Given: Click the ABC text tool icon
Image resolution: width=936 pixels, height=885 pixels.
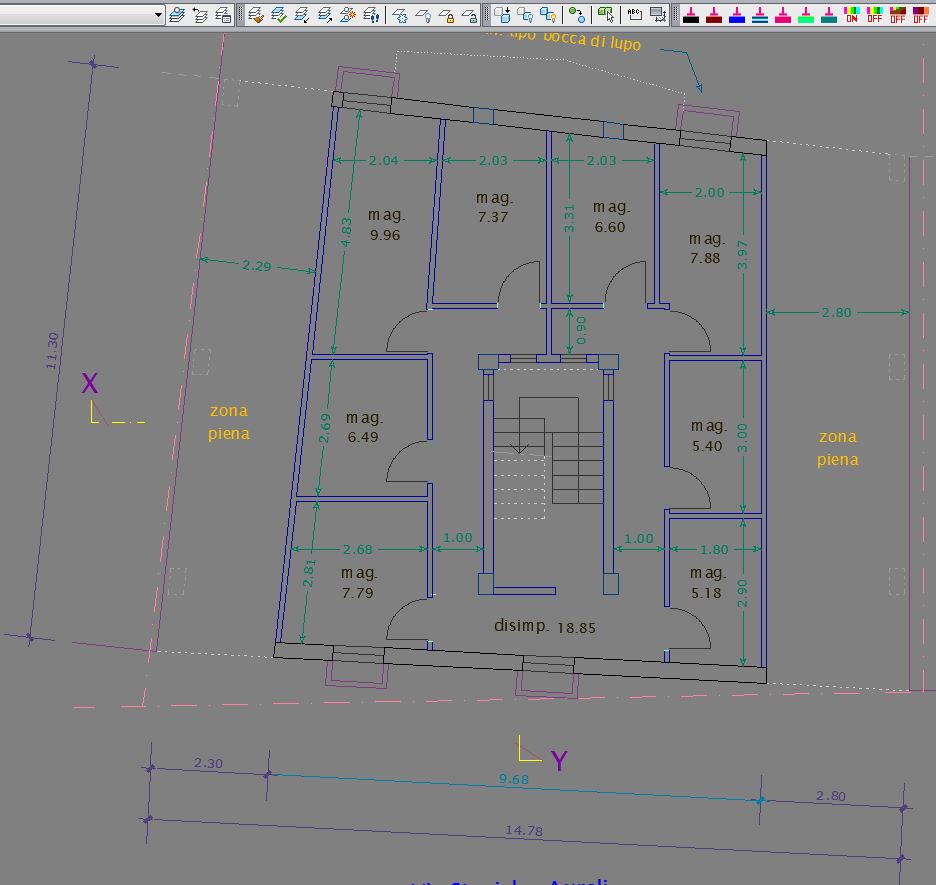Looking at the screenshot, I should tap(635, 14).
